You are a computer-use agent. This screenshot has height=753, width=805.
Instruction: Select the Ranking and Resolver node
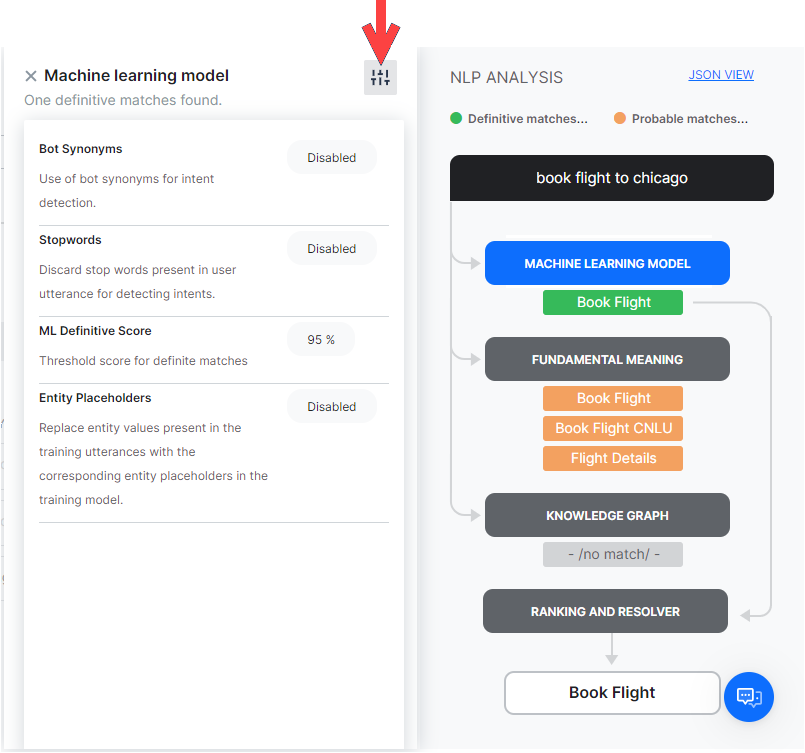coord(605,611)
